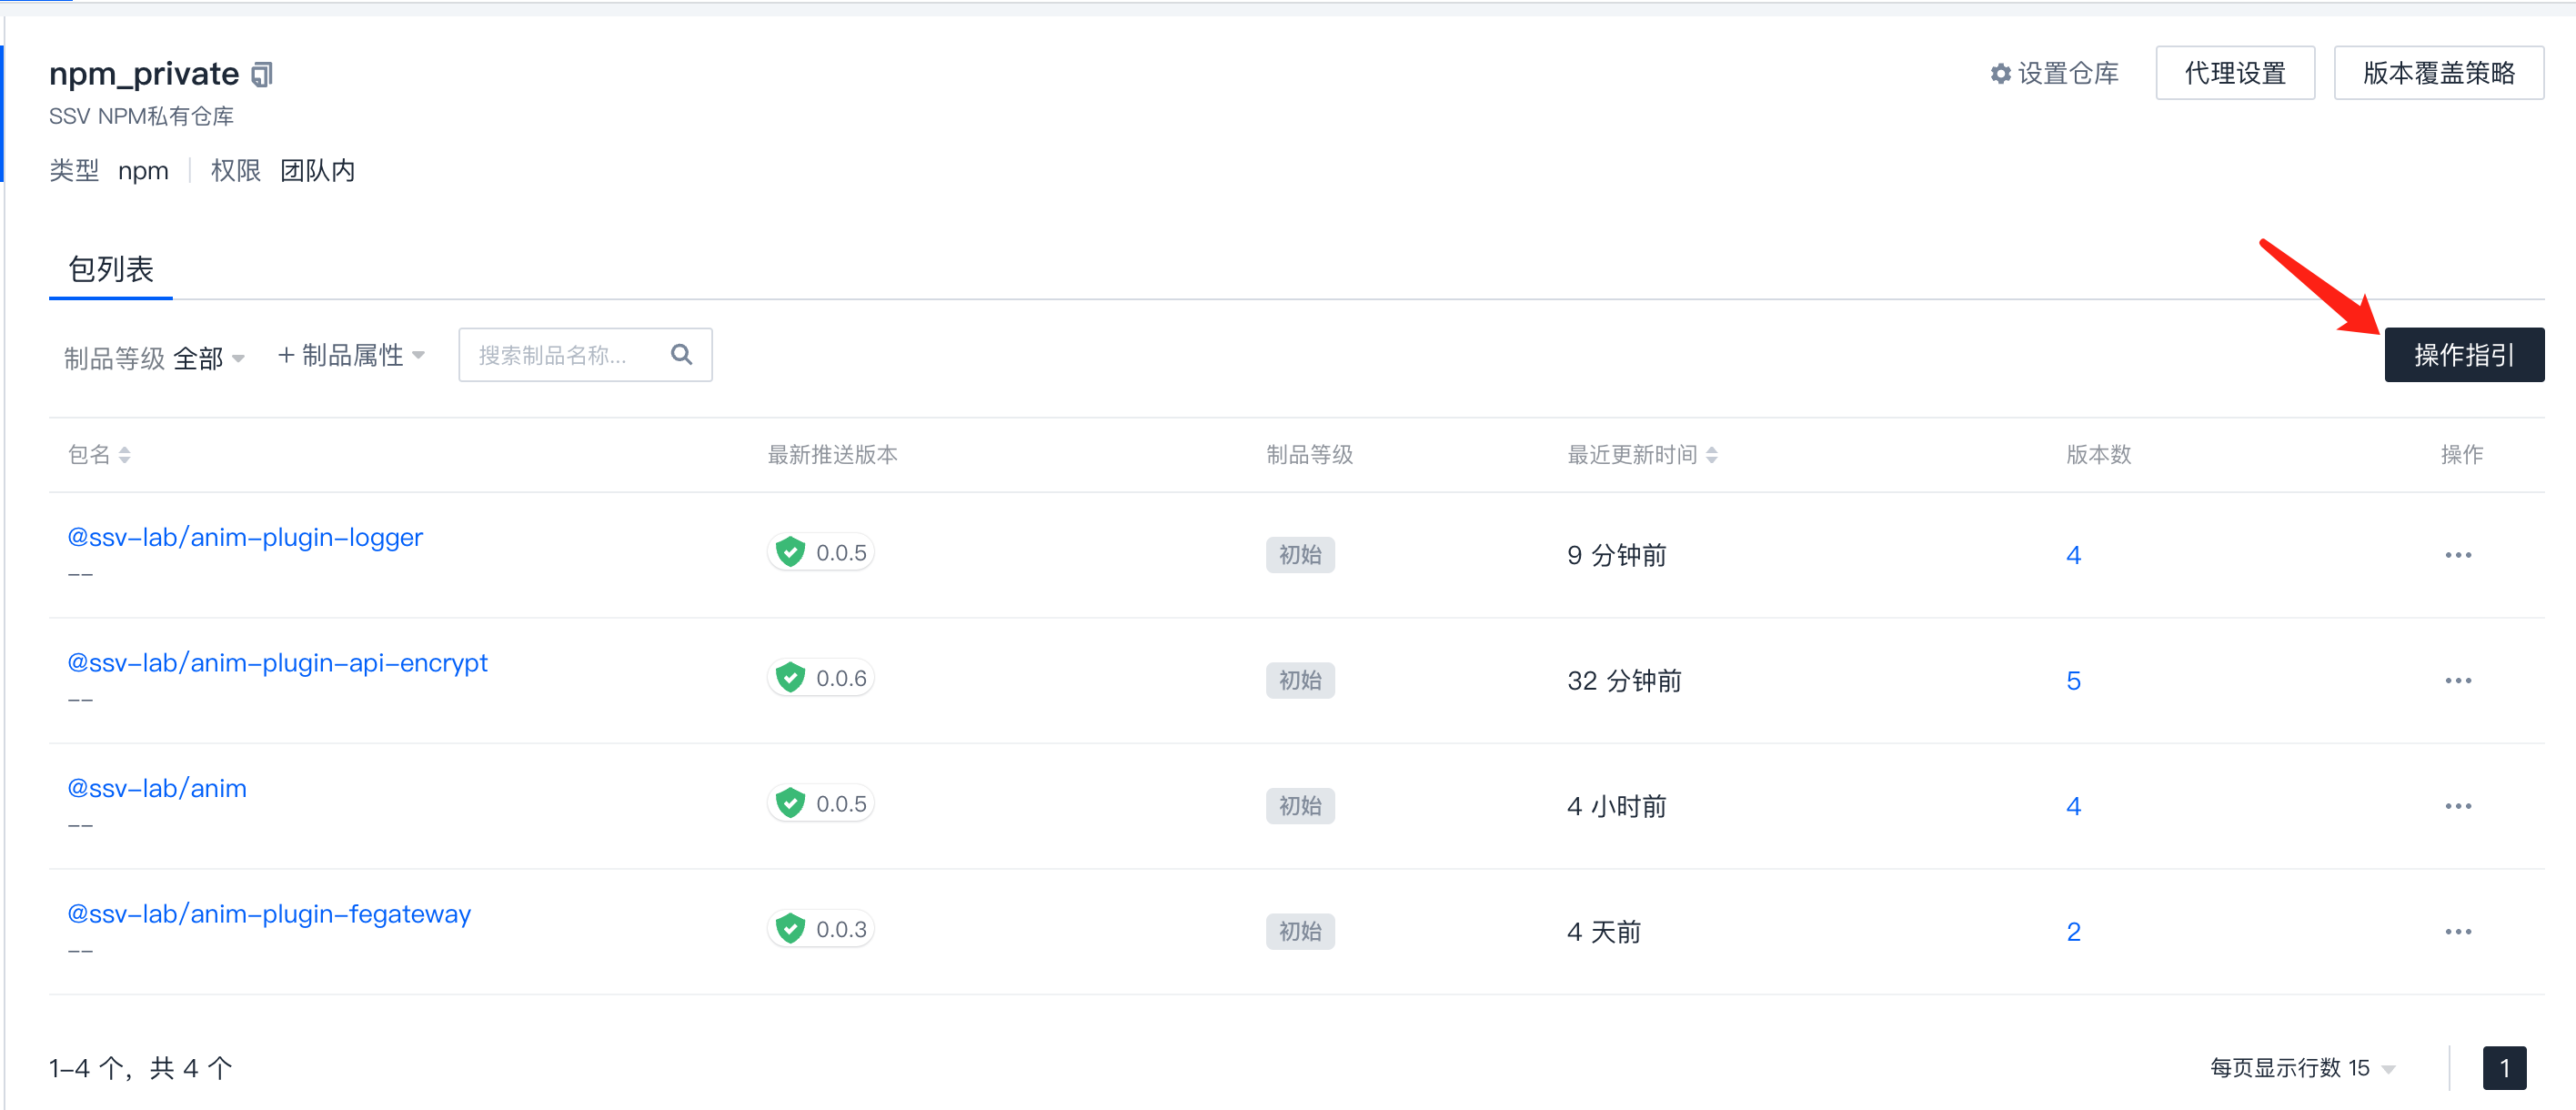Image resolution: width=2576 pixels, height=1110 pixels.
Task: Click the green shield beside version 0.0.6
Action: point(790,678)
